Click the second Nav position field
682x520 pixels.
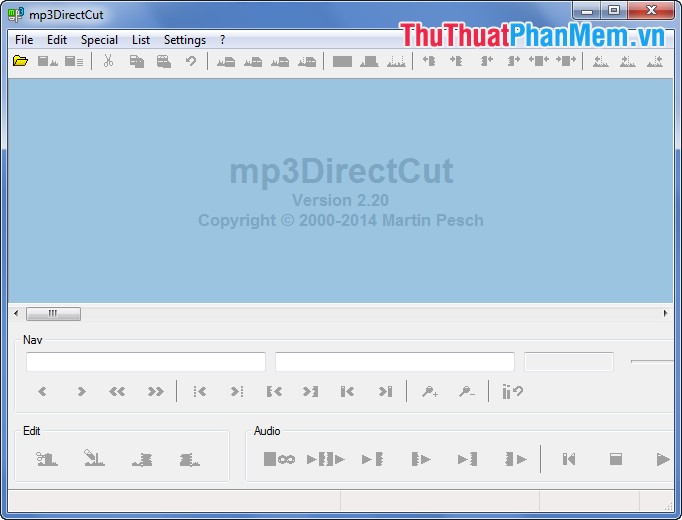click(395, 362)
